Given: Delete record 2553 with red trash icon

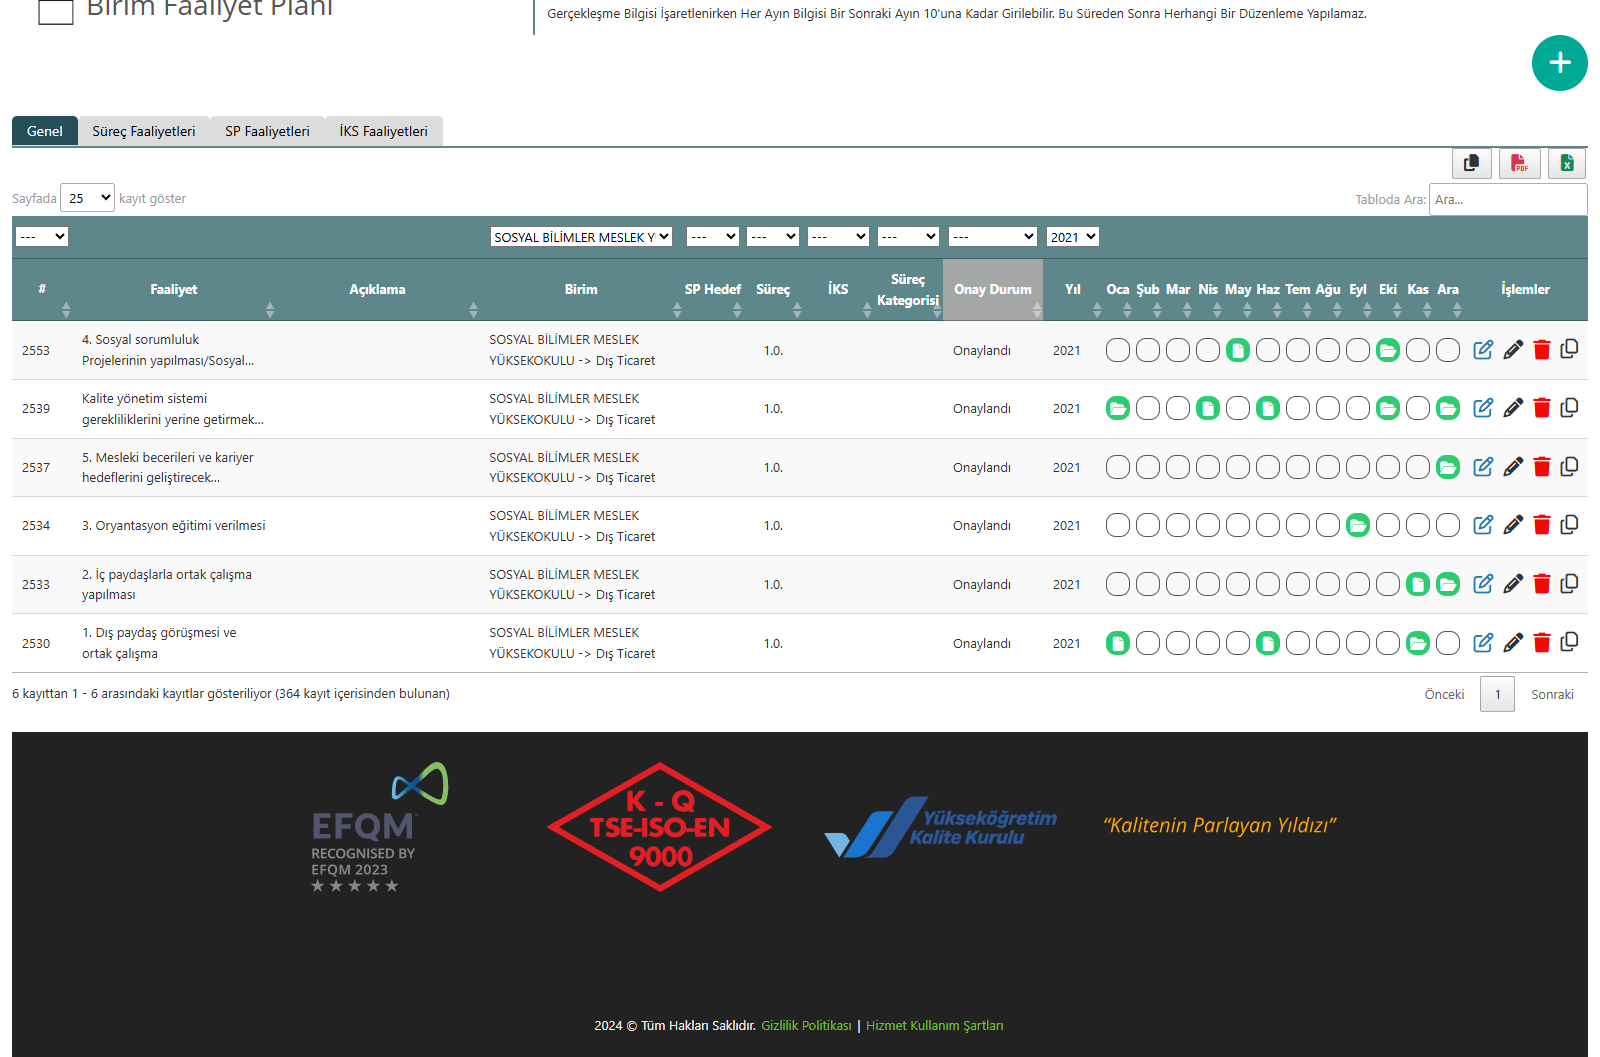Looking at the screenshot, I should click(1541, 350).
